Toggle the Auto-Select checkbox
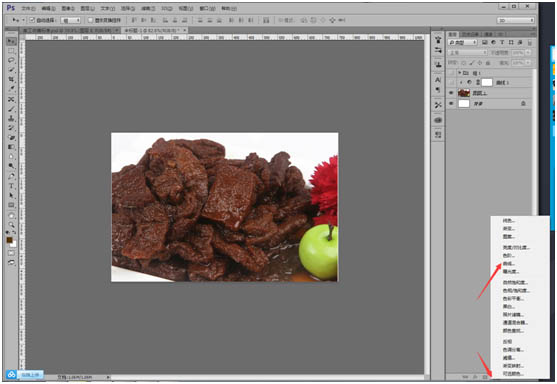Image resolution: width=557 pixels, height=384 pixels. (x=32, y=20)
